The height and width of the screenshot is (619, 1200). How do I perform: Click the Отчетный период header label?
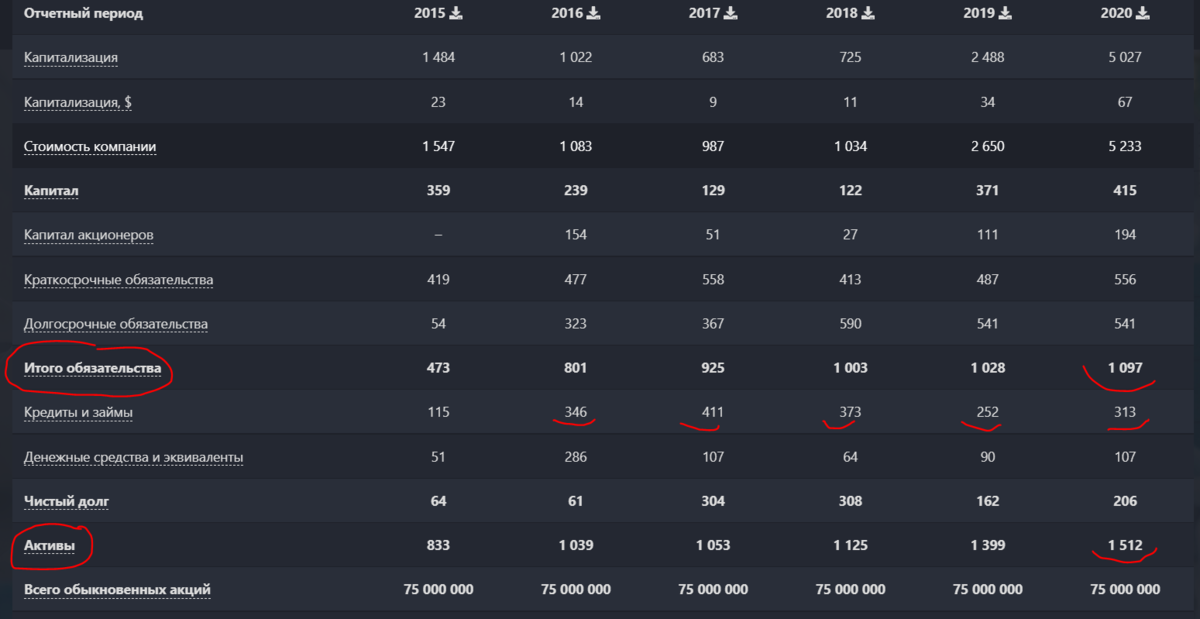pyautogui.click(x=83, y=13)
